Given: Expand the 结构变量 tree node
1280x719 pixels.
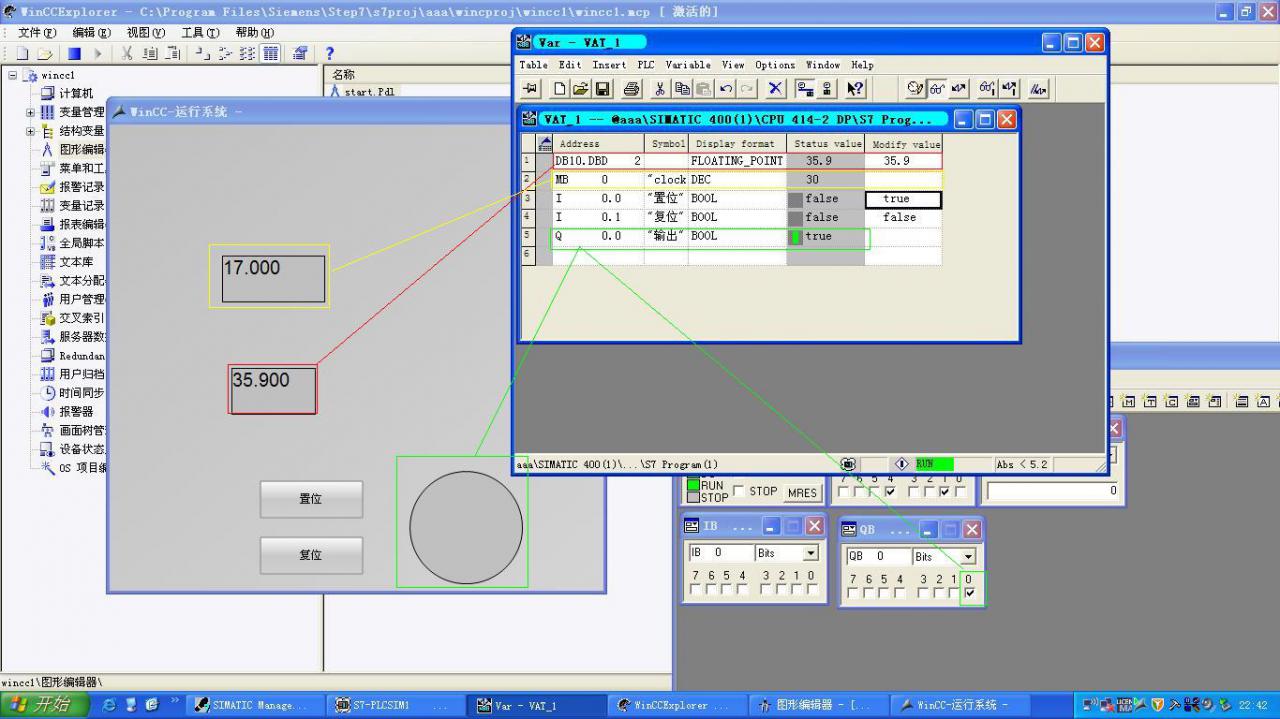Looking at the screenshot, I should (30, 131).
